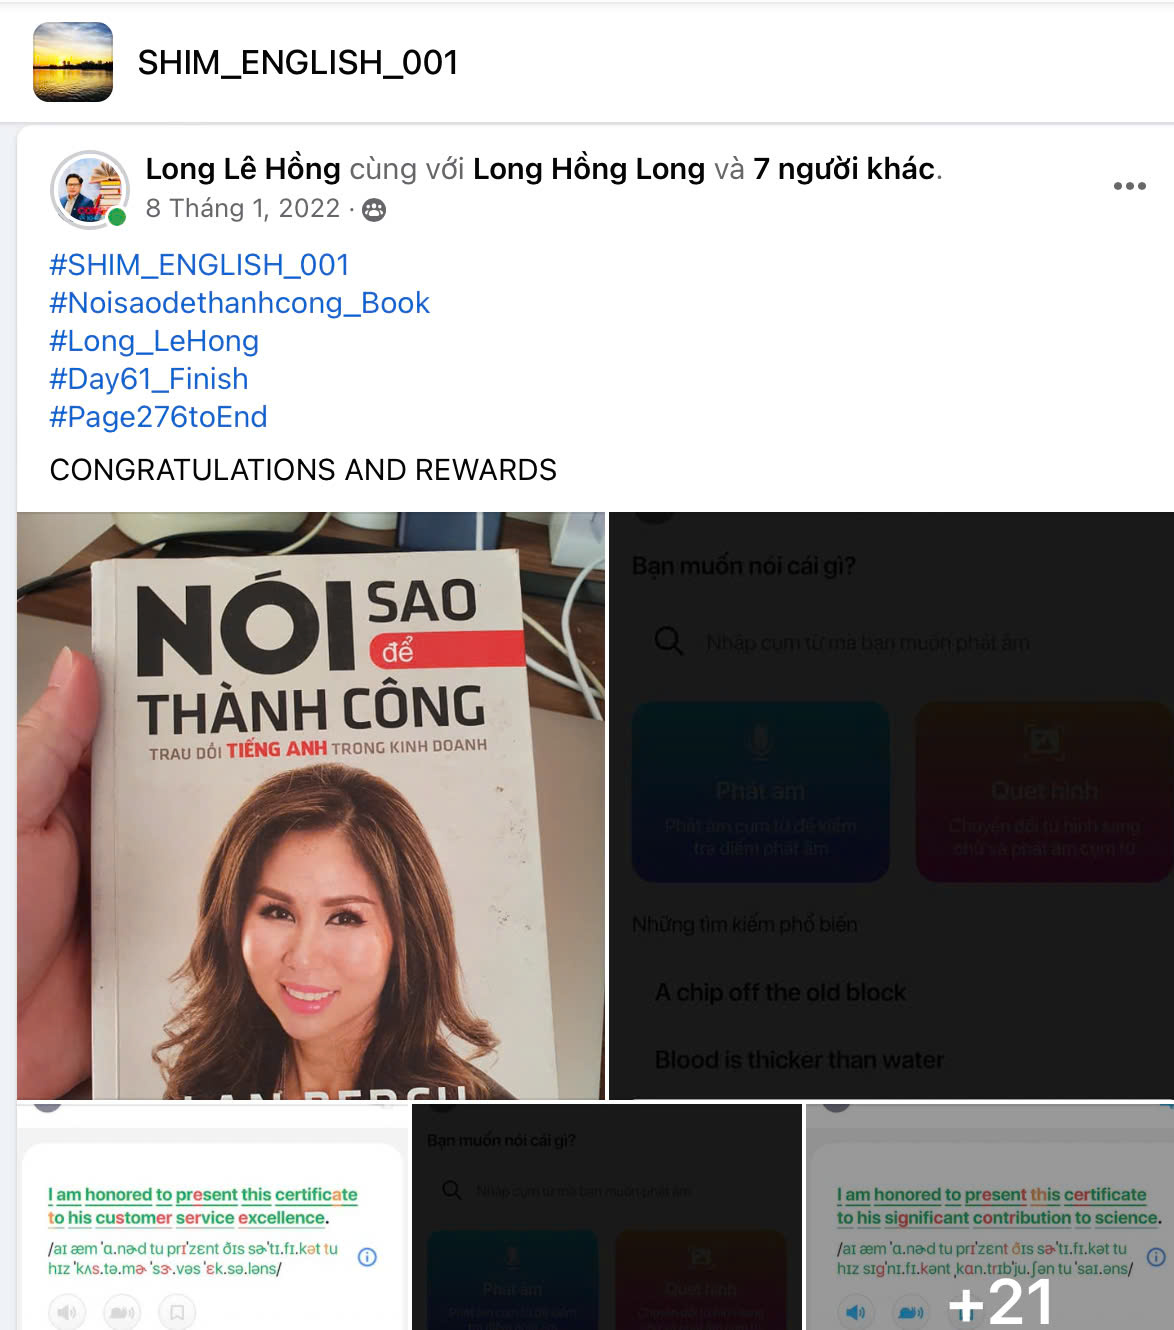The image size is (1174, 1330).
Task: Click the info icon beside customer service phonetics
Action: [367, 1257]
